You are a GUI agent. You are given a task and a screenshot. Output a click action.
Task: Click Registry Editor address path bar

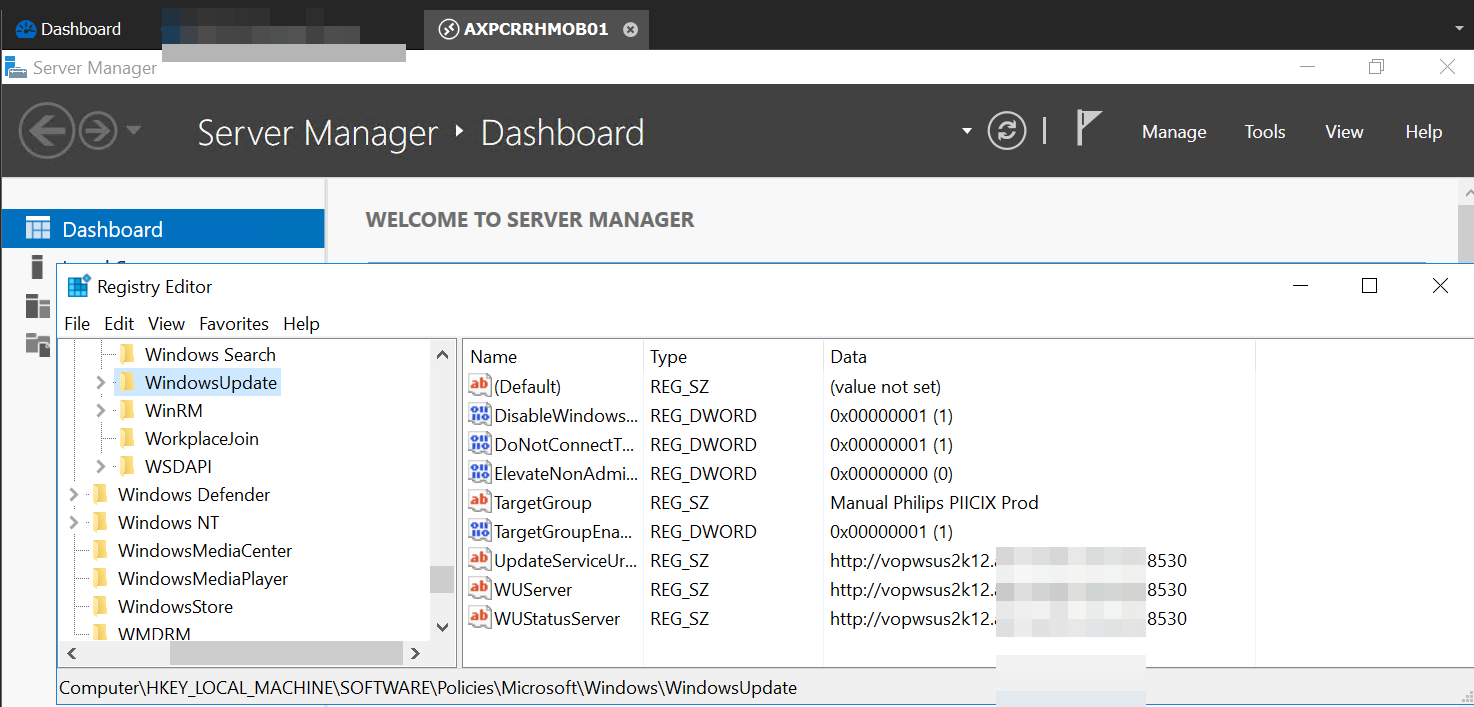pos(765,688)
